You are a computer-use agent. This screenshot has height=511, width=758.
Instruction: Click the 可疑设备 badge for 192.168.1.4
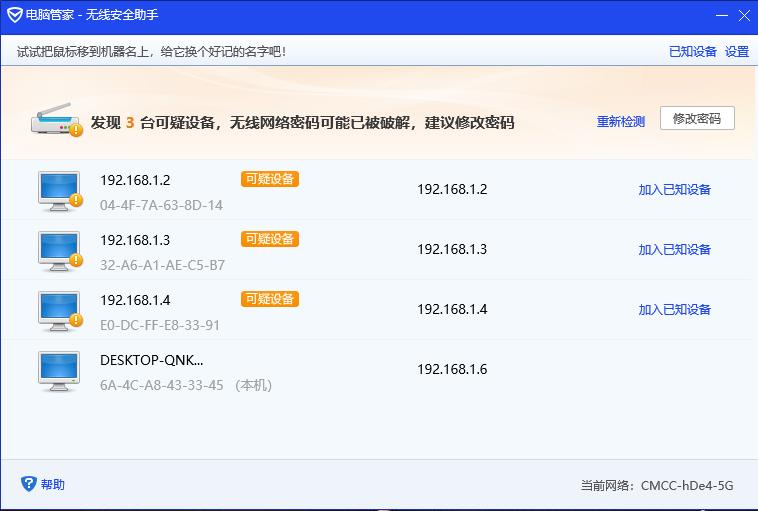pos(270,299)
